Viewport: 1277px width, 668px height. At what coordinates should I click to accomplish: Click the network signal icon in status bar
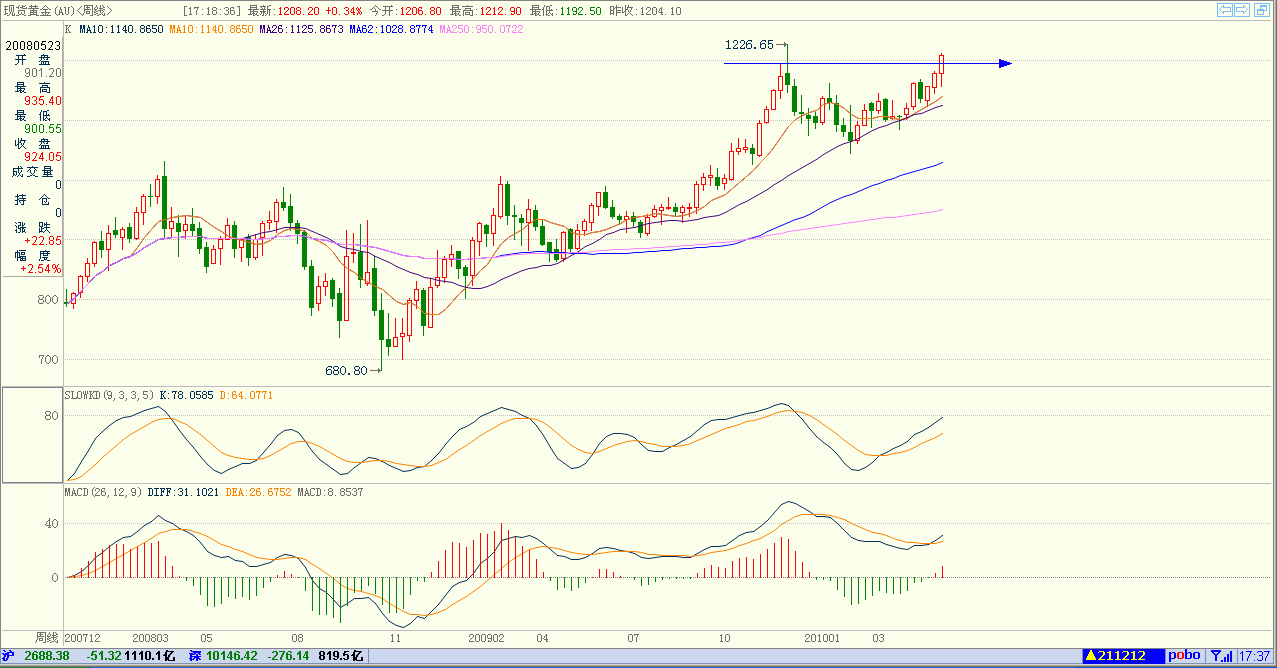coord(1221,656)
